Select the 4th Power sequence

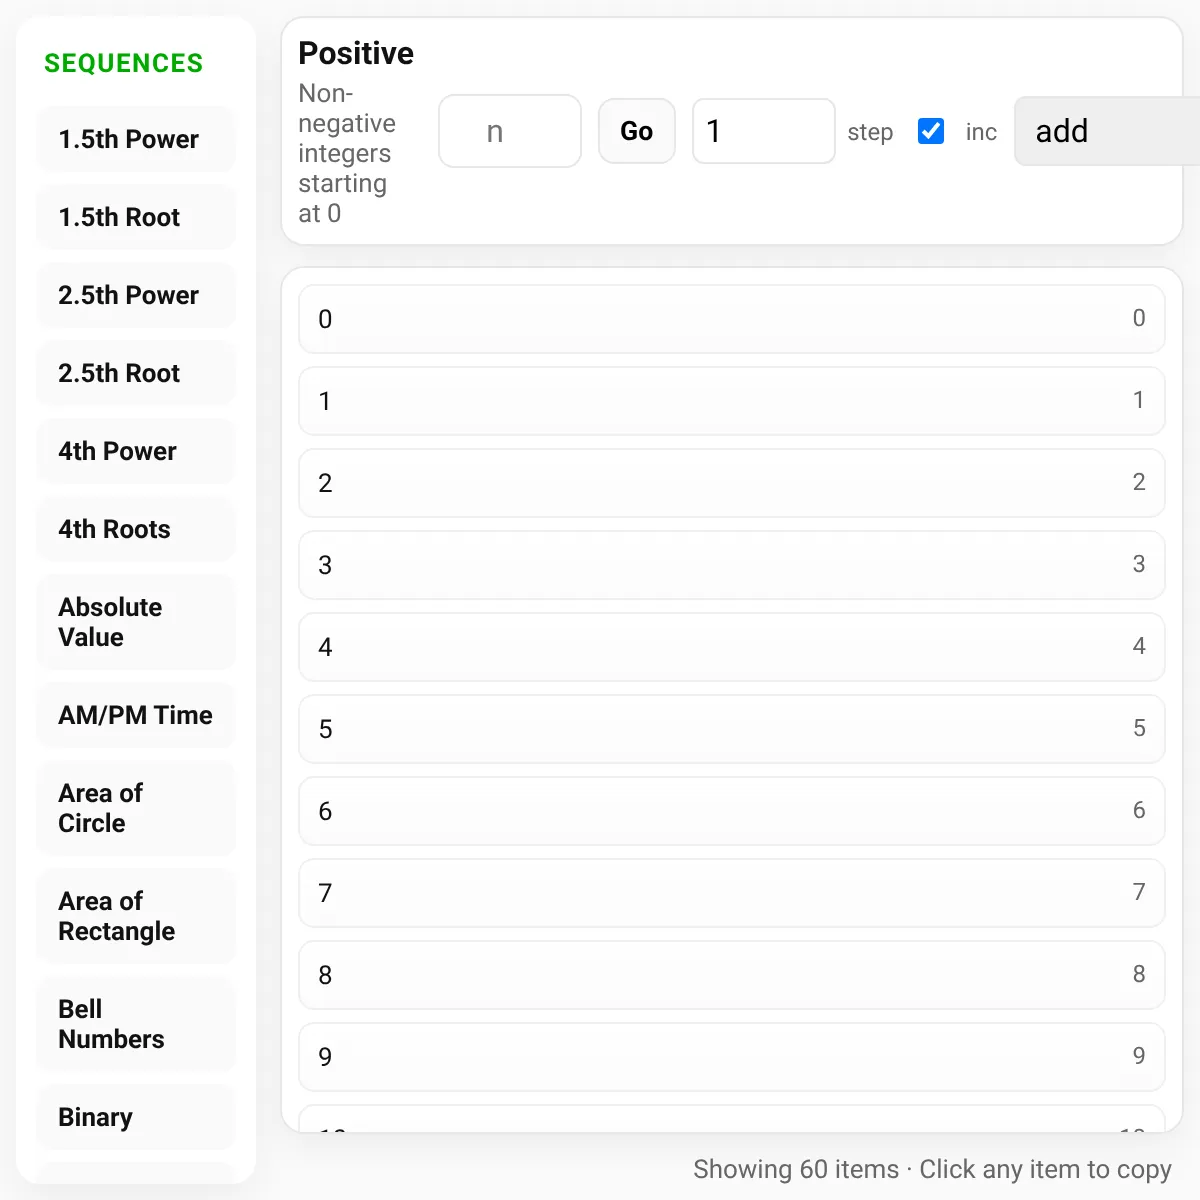click(x=136, y=451)
